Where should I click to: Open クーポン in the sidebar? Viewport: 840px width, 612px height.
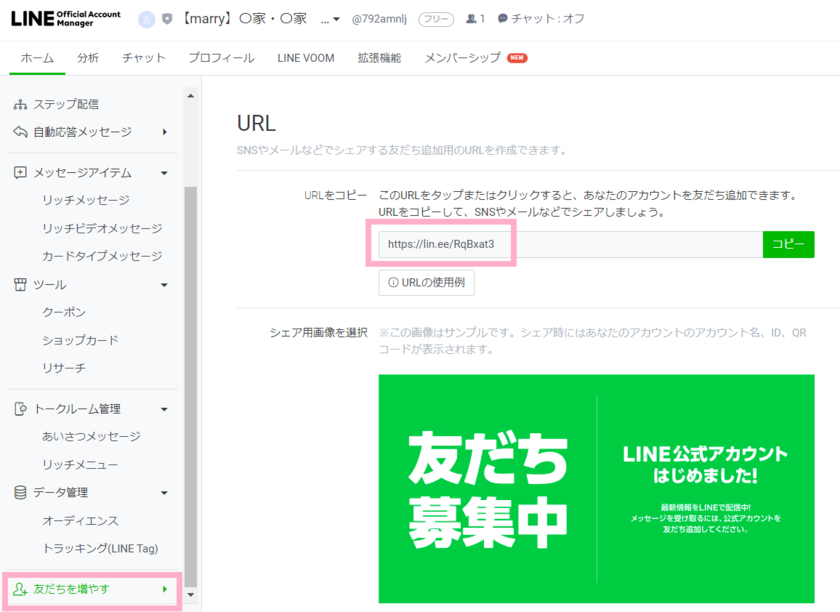pyautogui.click(x=64, y=312)
